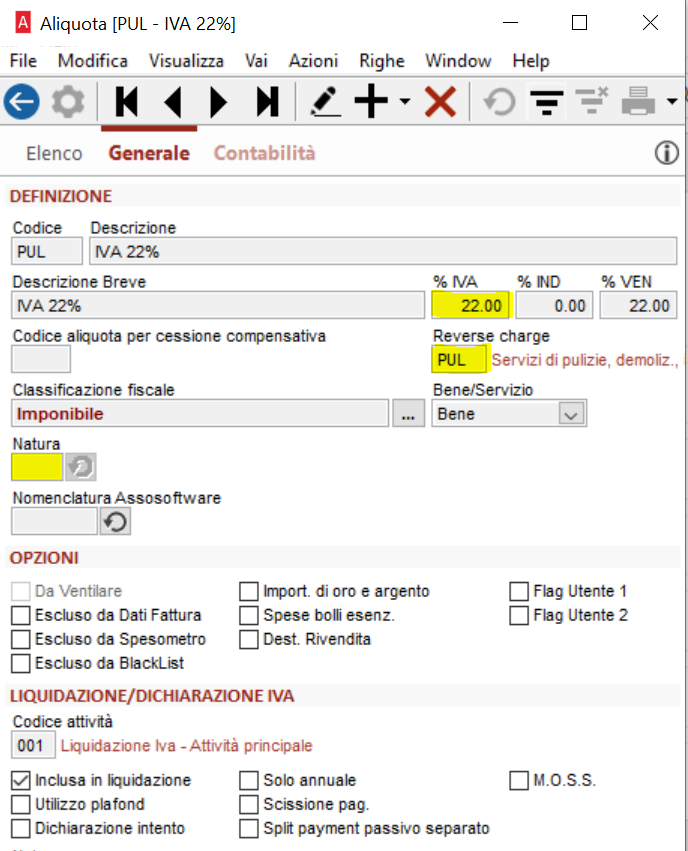Check Dichiarazione intento
This screenshot has height=851, width=688.
(21, 828)
